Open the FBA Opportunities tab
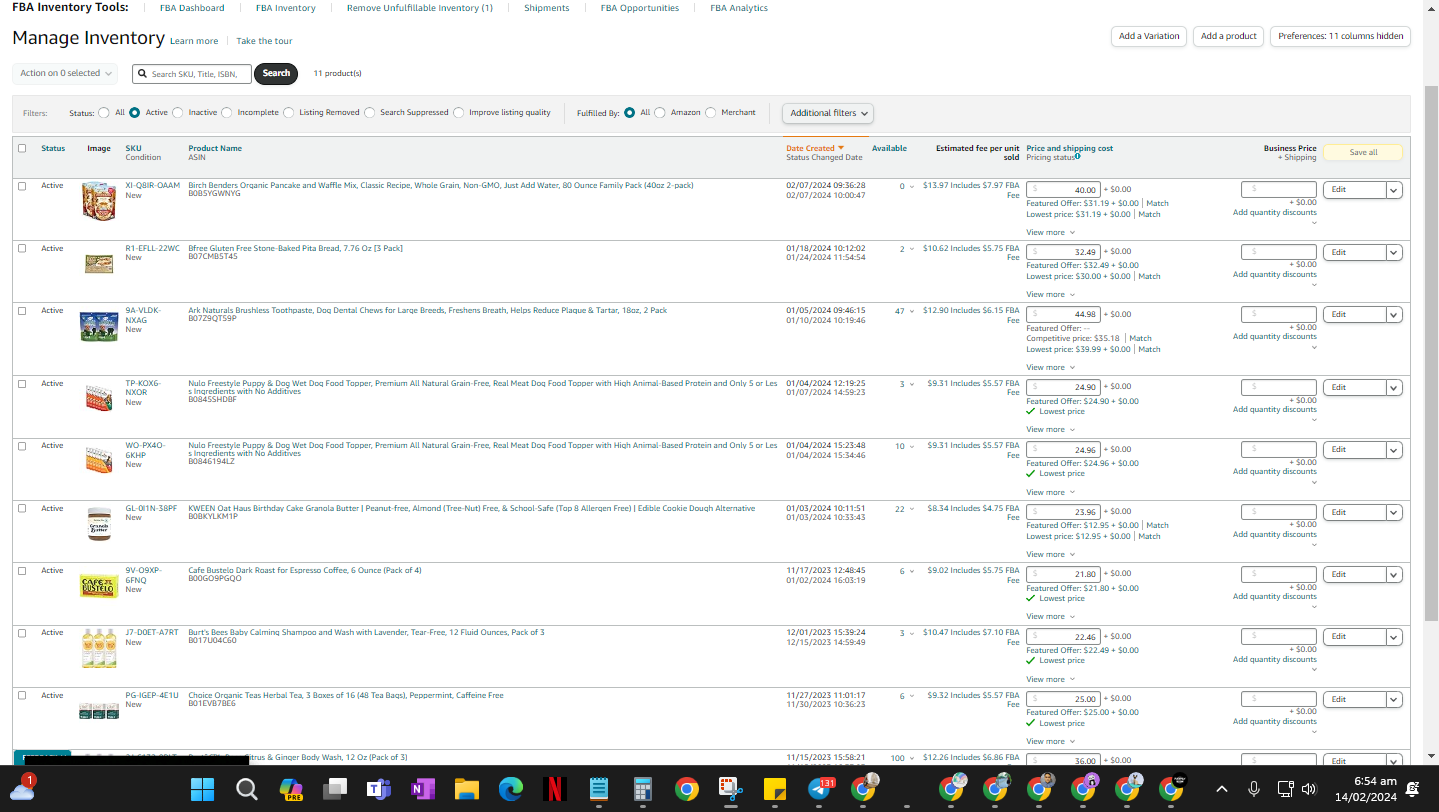 tap(640, 8)
